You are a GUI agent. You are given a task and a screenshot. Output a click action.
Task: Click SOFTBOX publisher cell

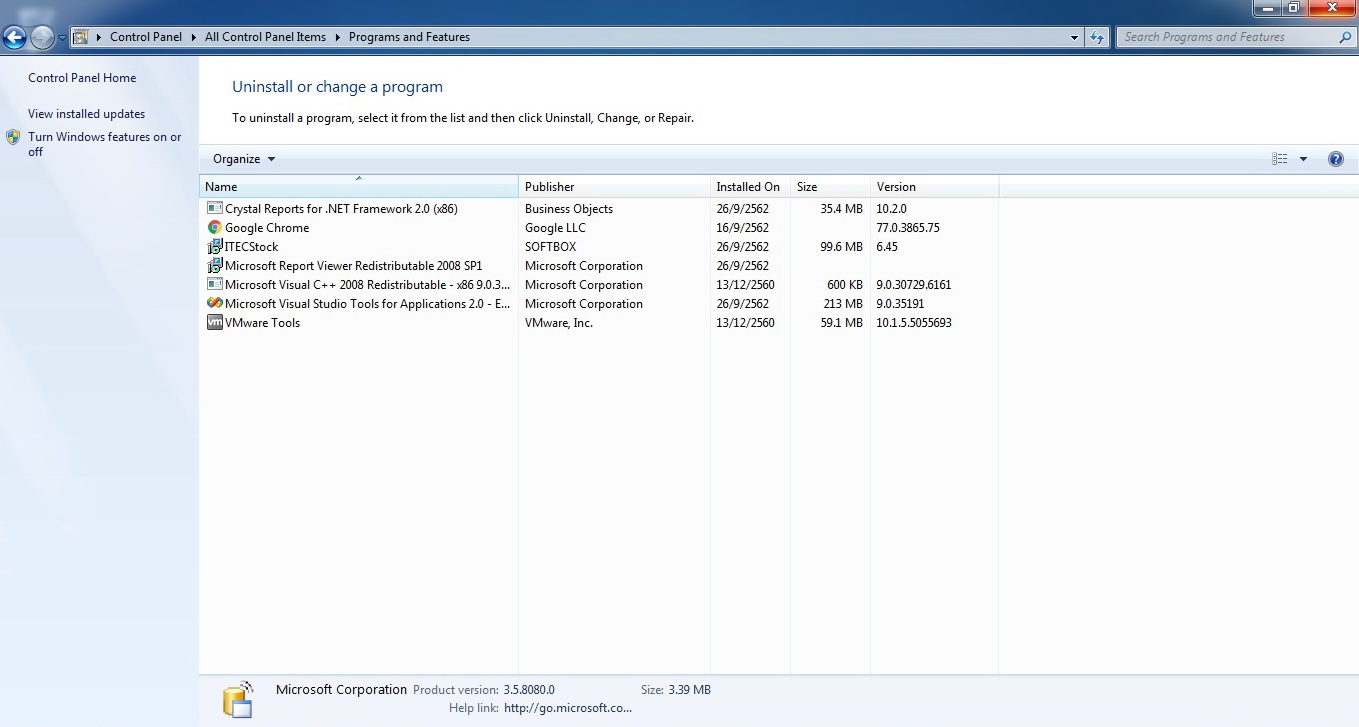tap(551, 247)
